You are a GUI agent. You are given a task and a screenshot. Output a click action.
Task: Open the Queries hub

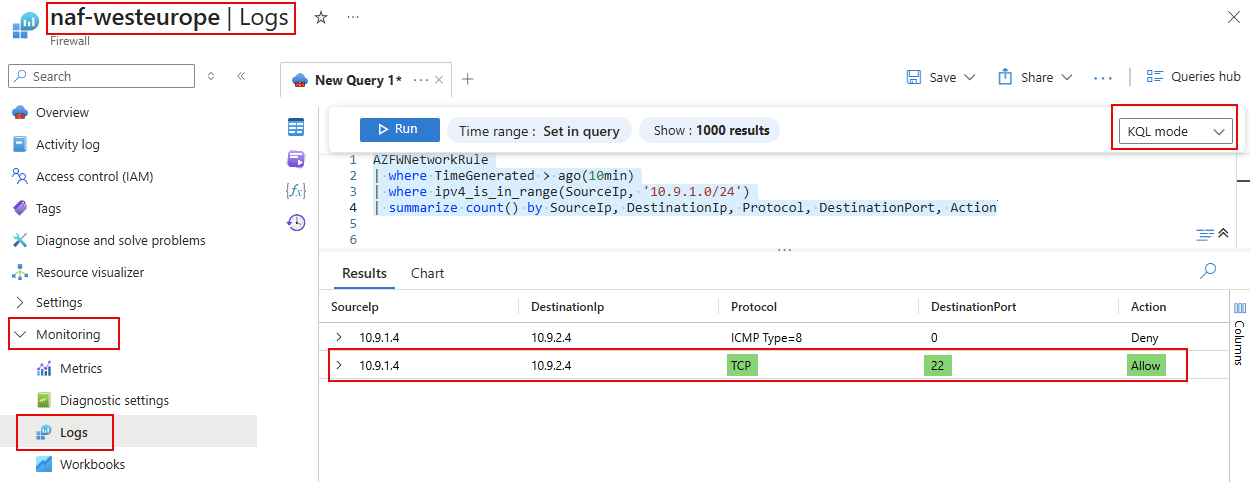pyautogui.click(x=1193, y=77)
